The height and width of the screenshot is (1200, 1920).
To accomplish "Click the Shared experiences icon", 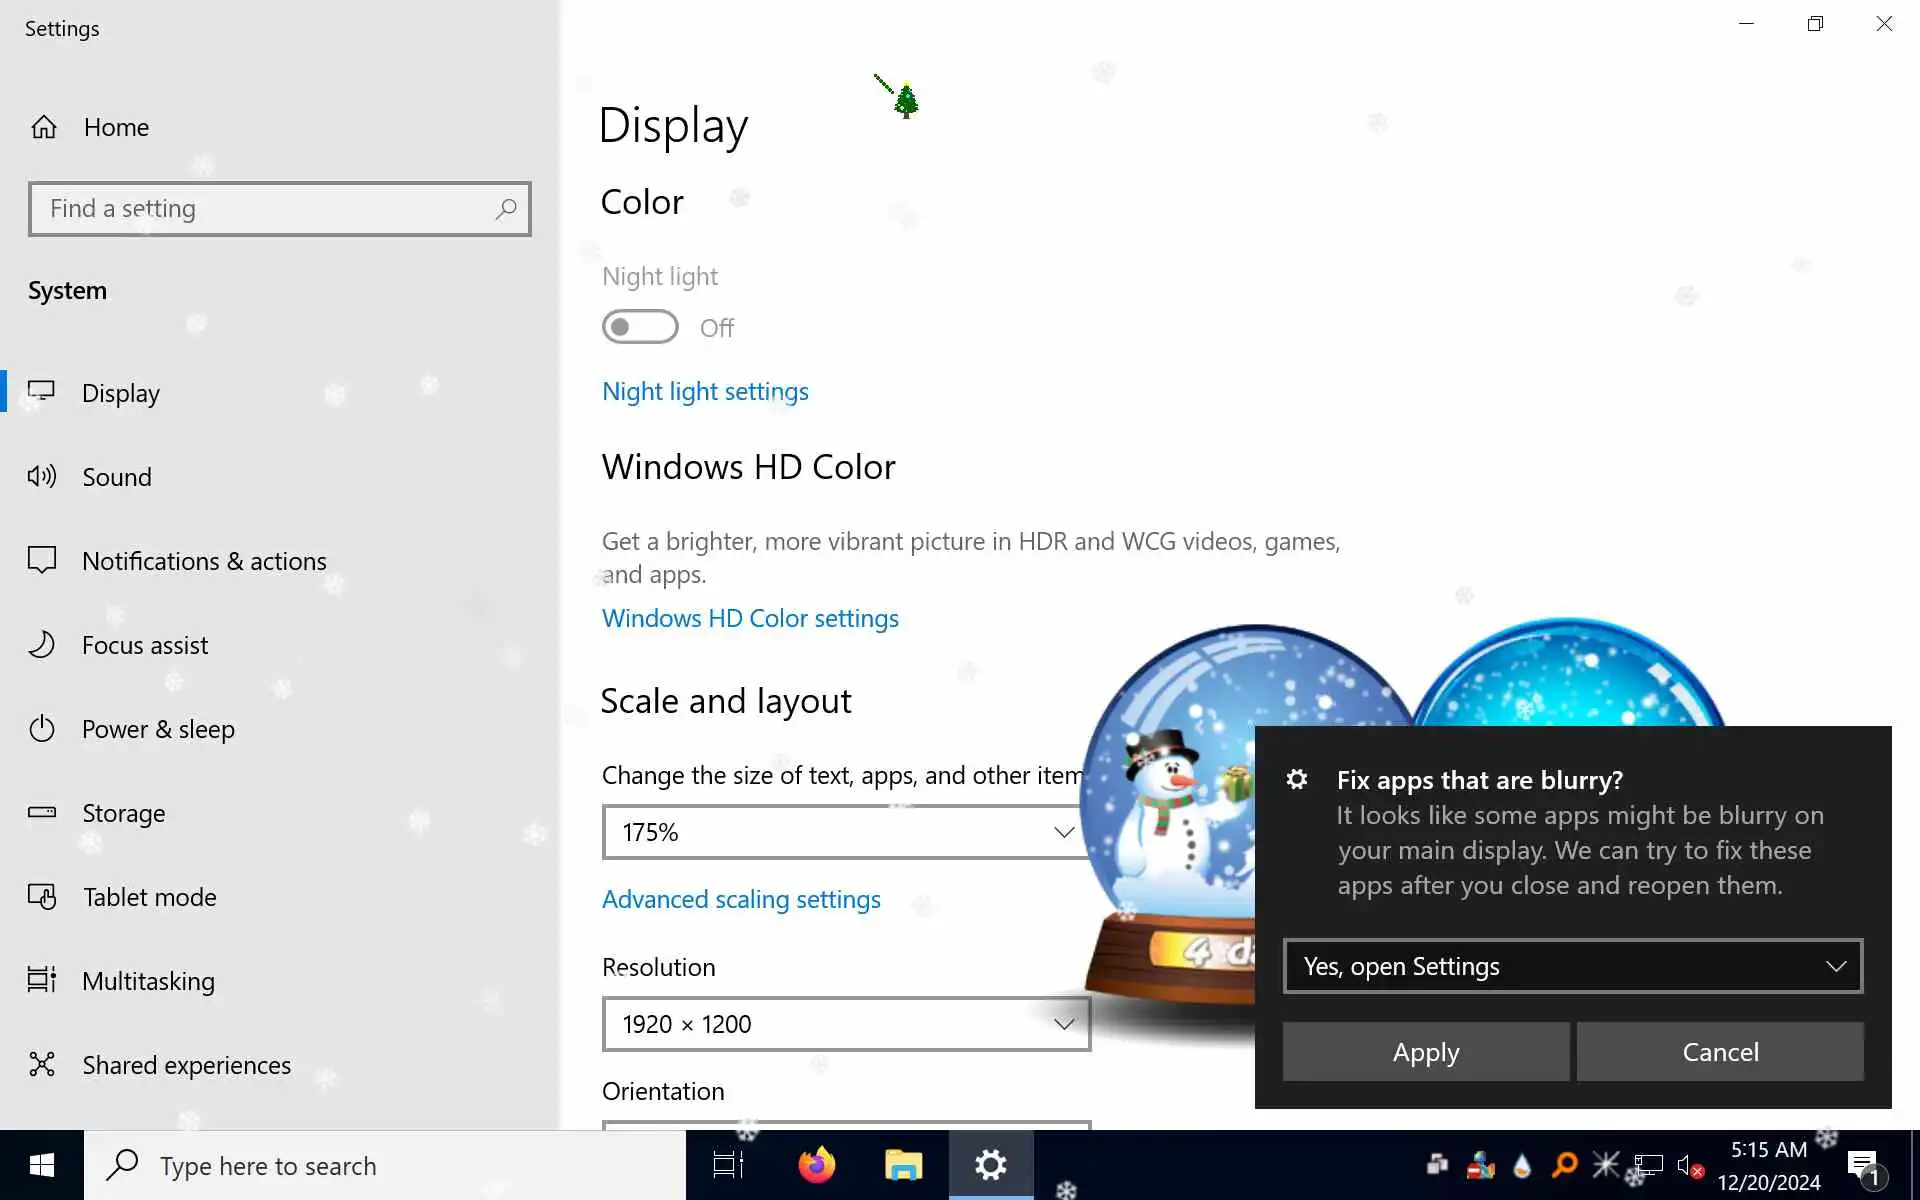I will pos(42,1064).
